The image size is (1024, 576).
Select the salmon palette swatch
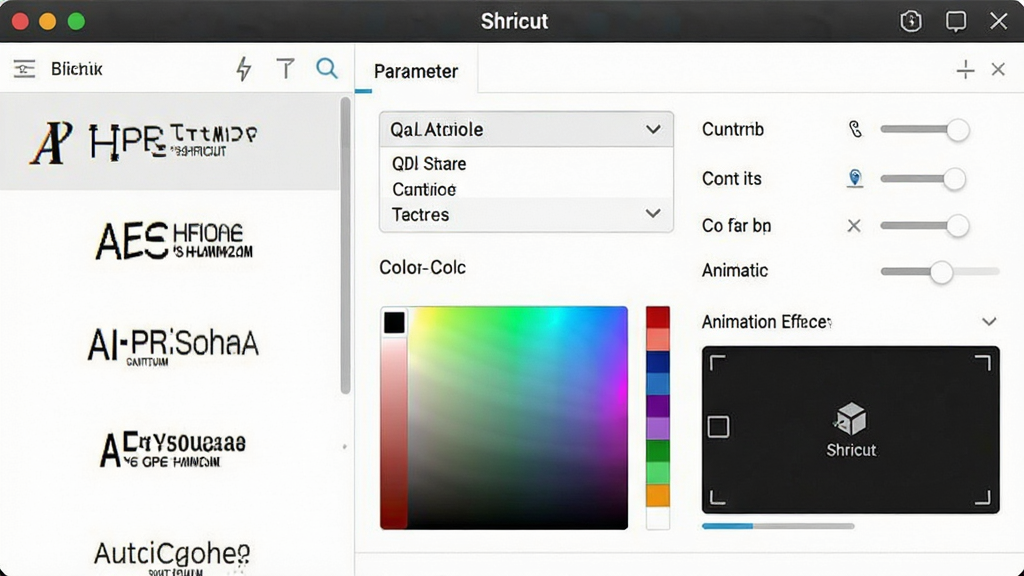point(658,340)
